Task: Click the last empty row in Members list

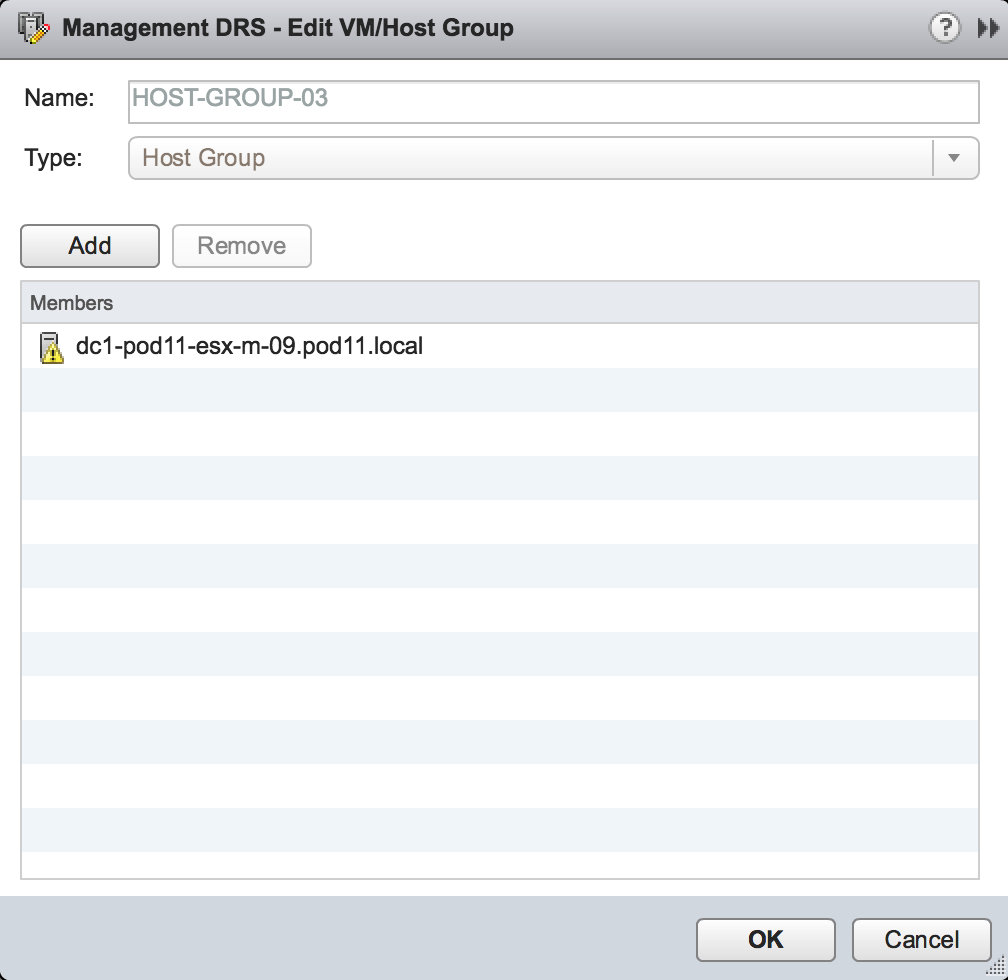Action: tap(498, 864)
